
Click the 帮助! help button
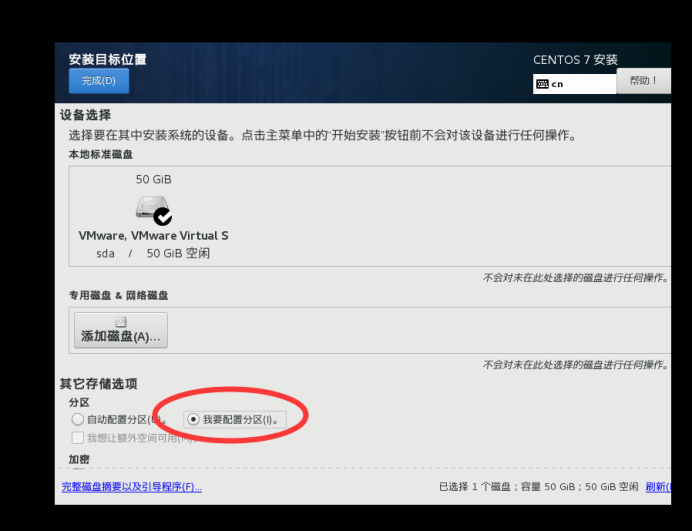(x=643, y=81)
